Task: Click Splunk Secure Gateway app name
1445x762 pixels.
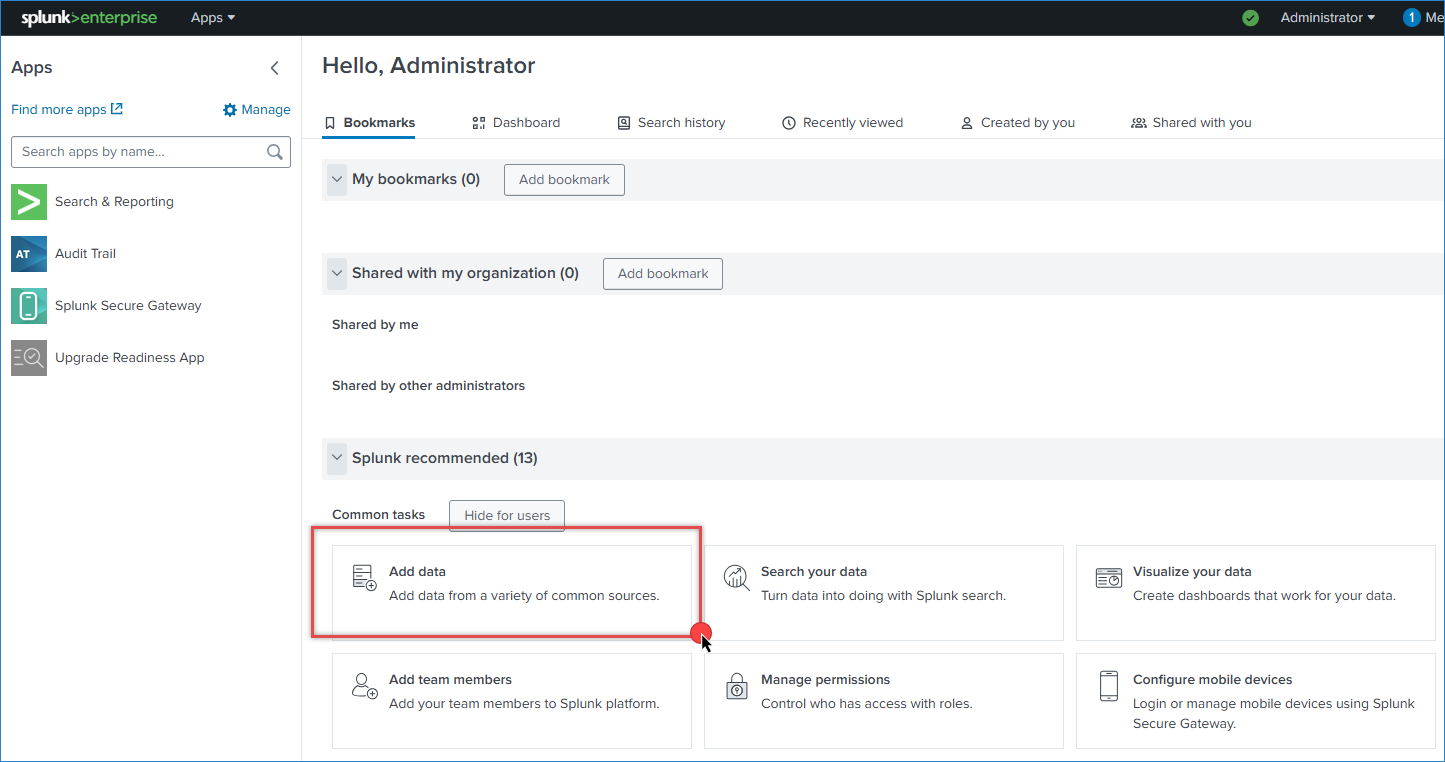Action: point(128,306)
